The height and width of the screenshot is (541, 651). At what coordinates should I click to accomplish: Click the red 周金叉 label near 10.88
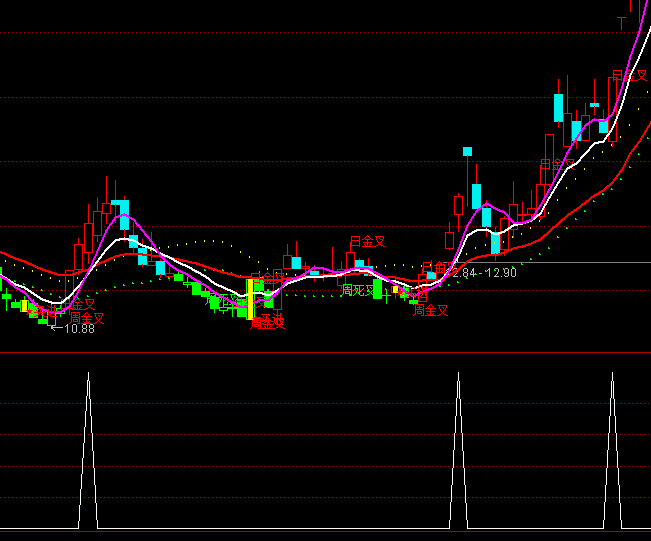(86, 318)
